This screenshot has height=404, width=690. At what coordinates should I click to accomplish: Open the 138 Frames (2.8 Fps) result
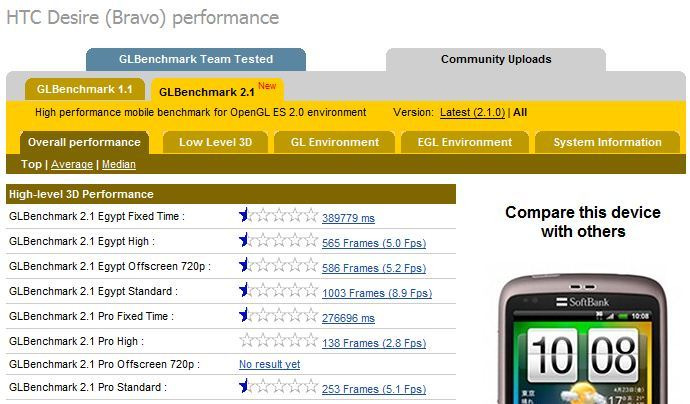point(374,343)
